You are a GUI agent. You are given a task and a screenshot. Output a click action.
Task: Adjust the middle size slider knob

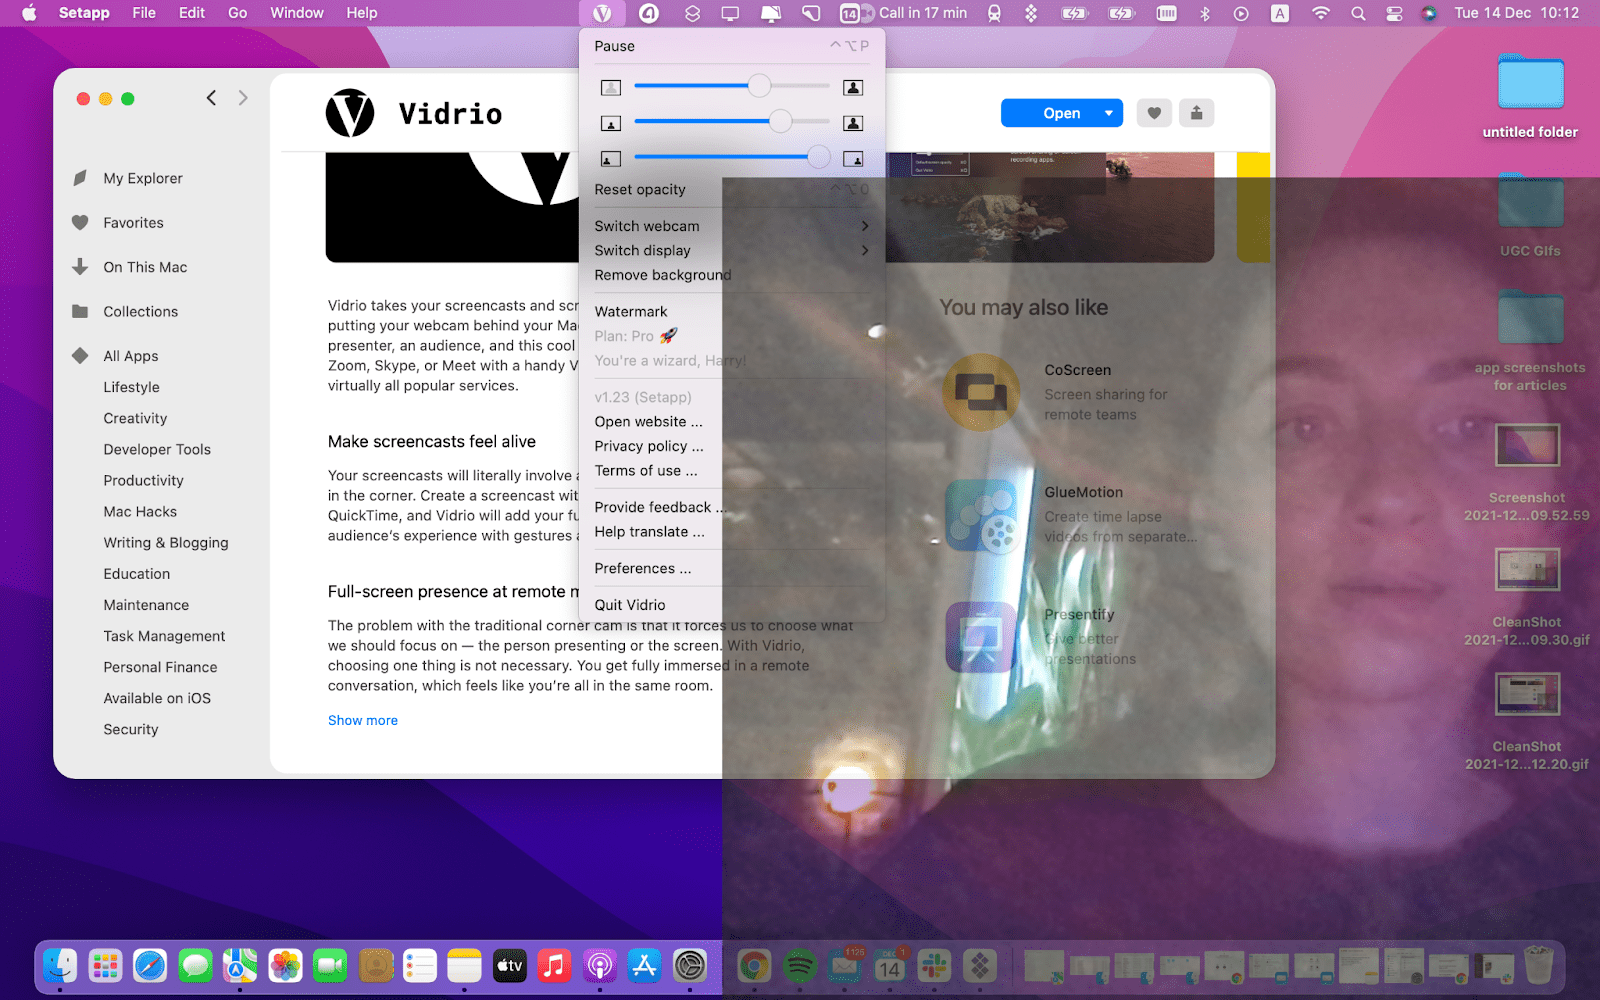tap(780, 122)
